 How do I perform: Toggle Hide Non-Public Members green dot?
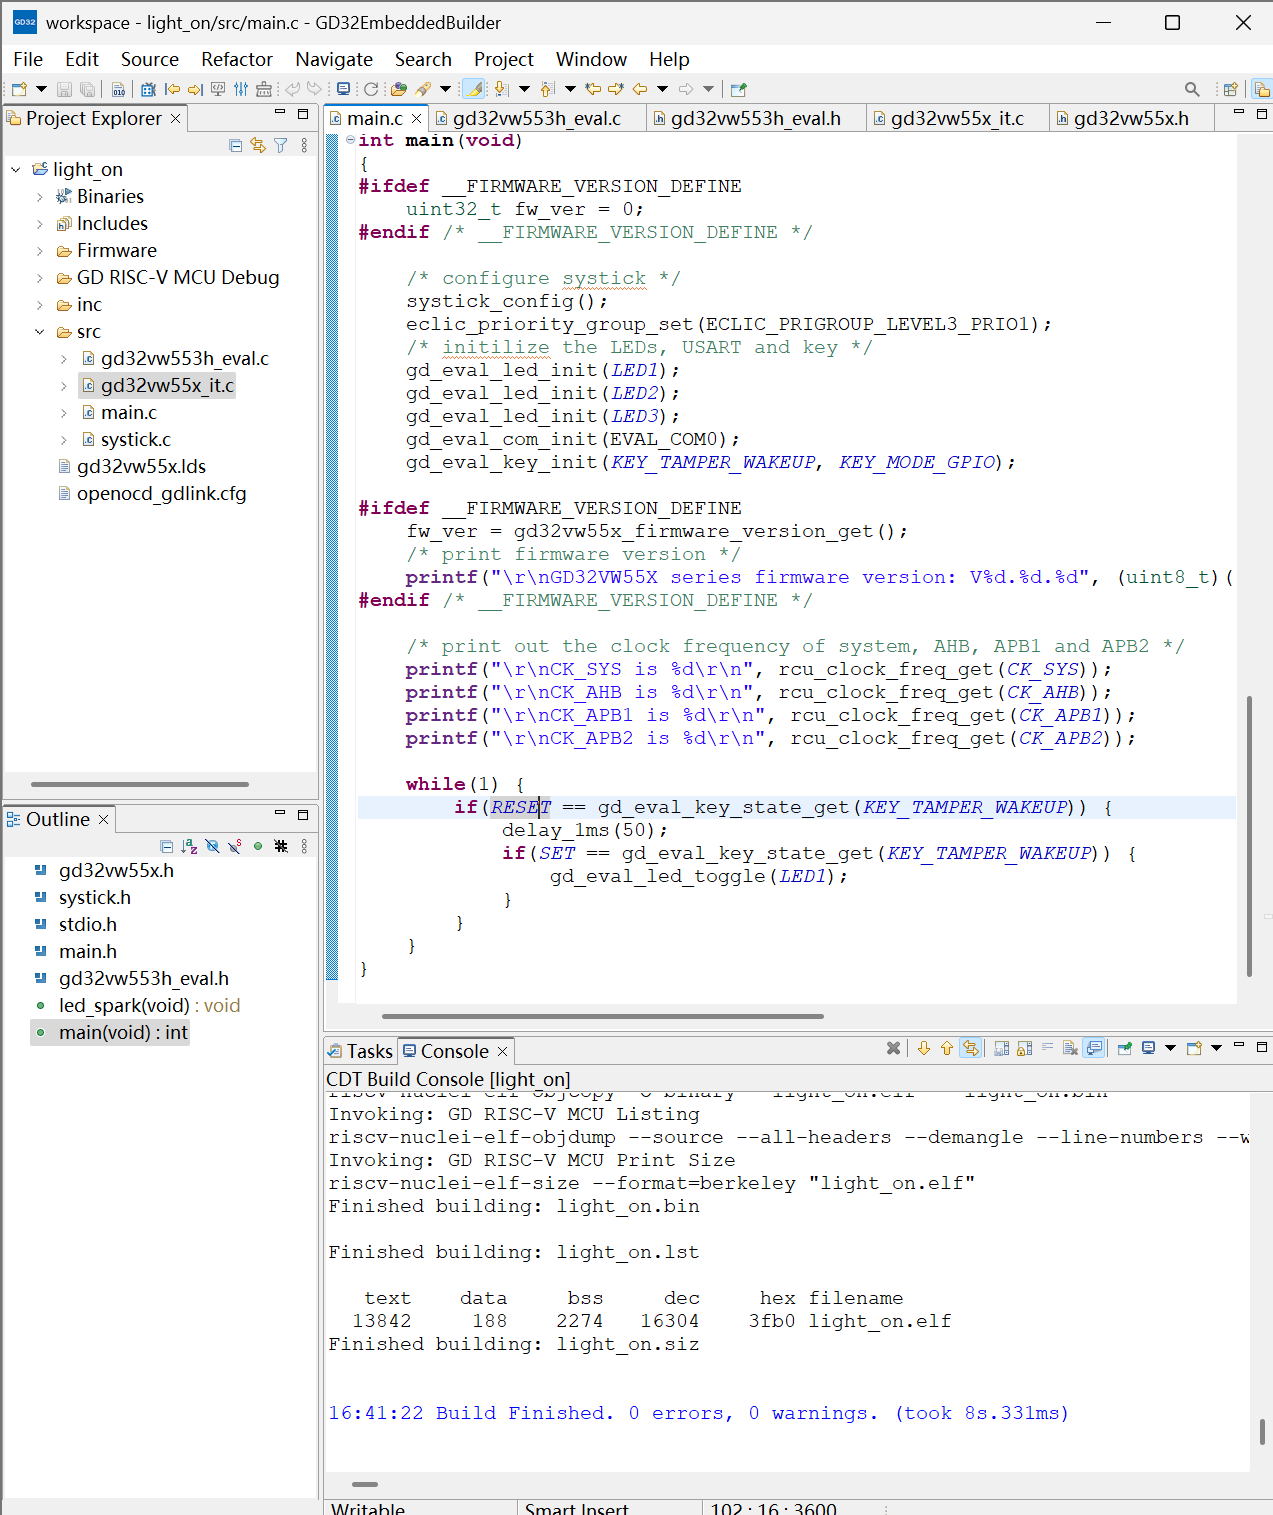point(258,847)
